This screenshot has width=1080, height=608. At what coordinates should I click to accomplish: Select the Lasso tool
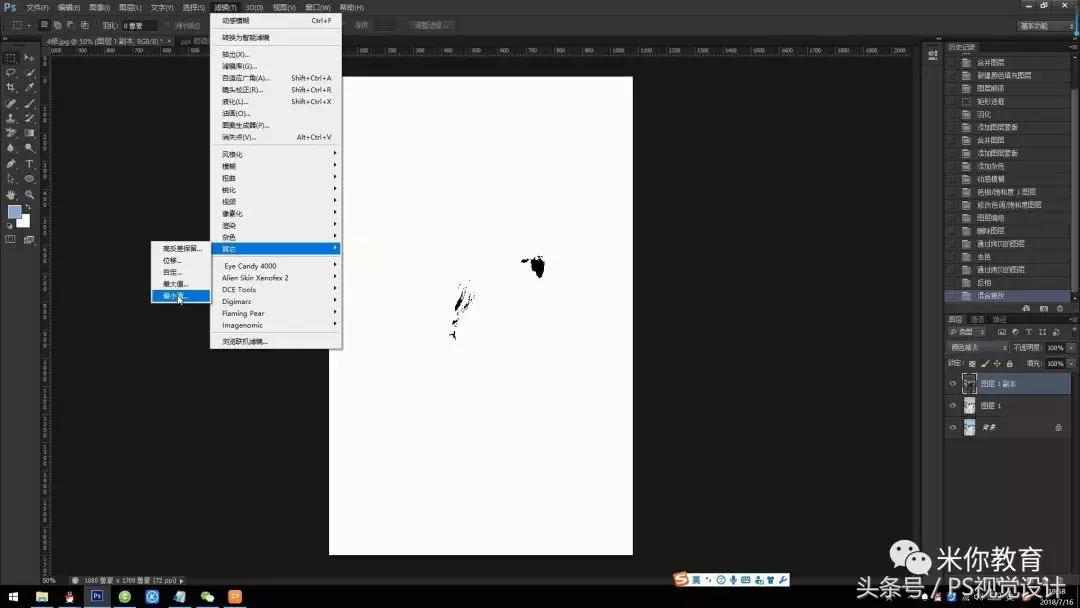tap(11, 72)
